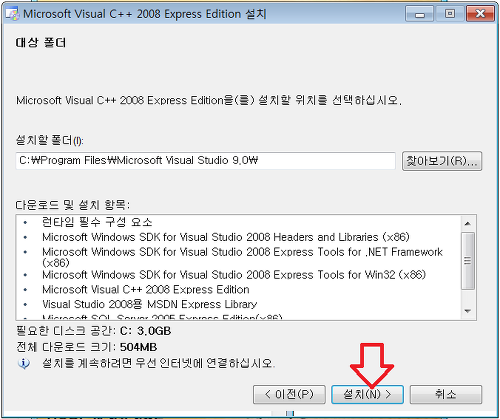
Task: Click inside the install folder path field
Action: [205, 161]
